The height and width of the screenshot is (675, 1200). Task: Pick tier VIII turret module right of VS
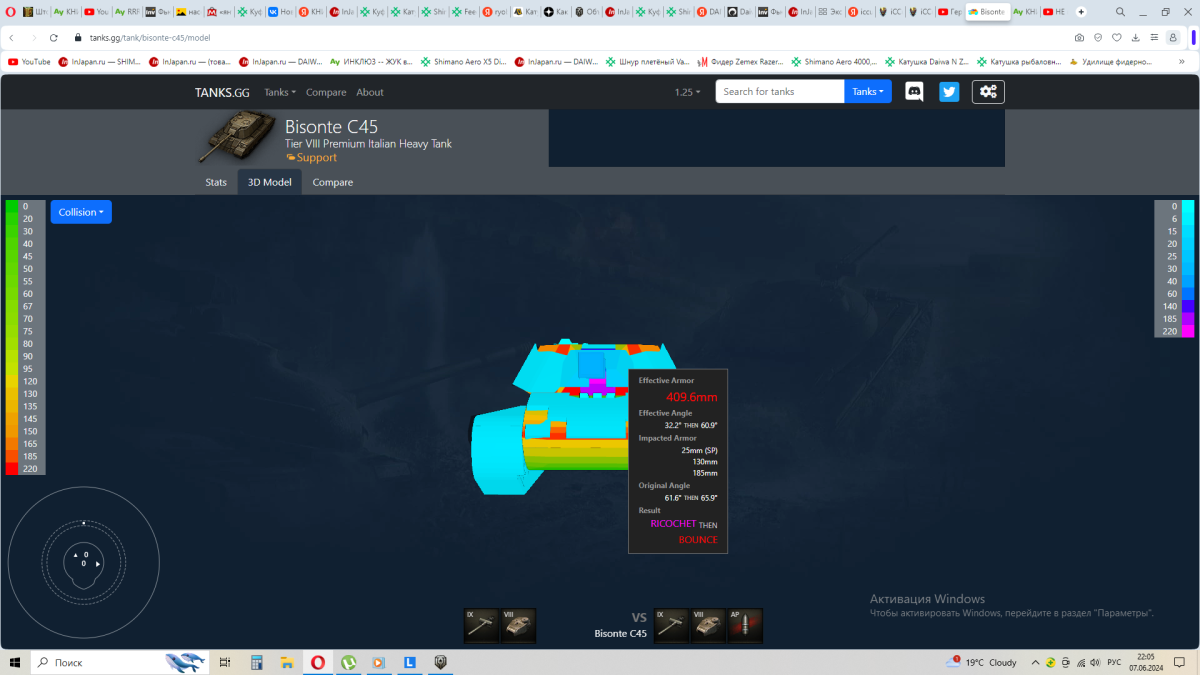pyautogui.click(x=708, y=625)
